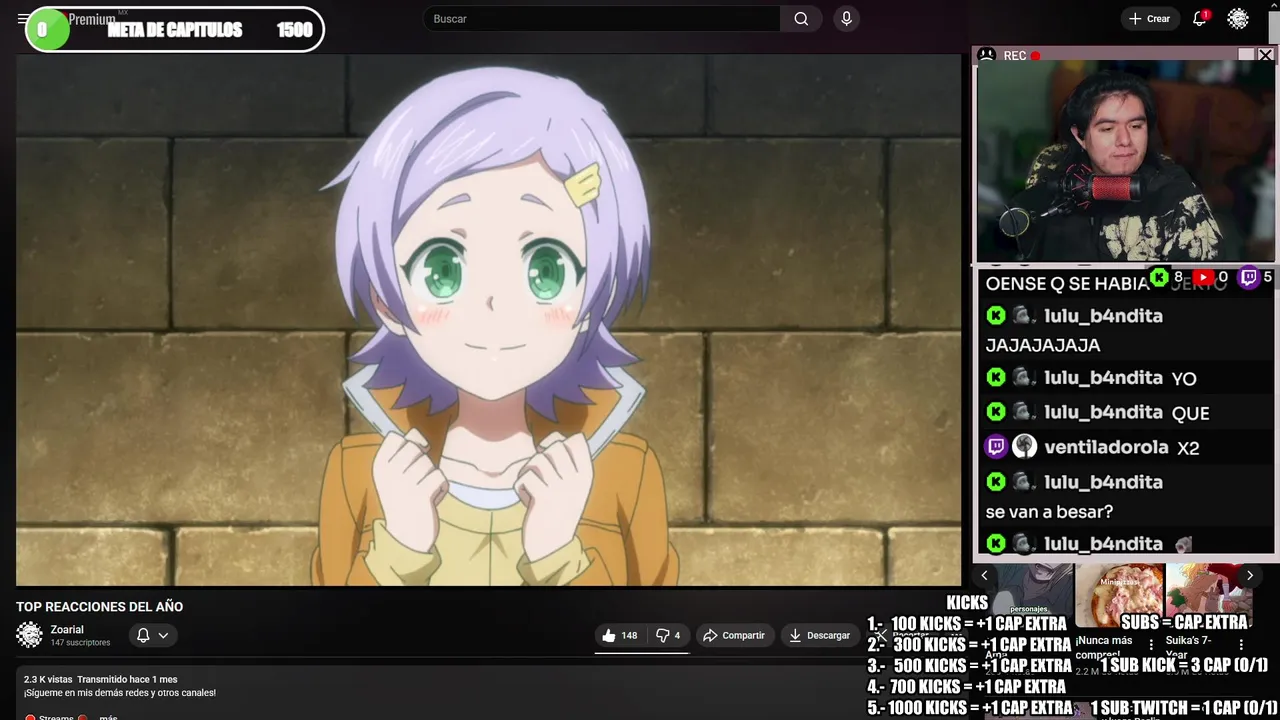Click the REC indicator label
This screenshot has height=720, width=1280.
tap(1015, 56)
